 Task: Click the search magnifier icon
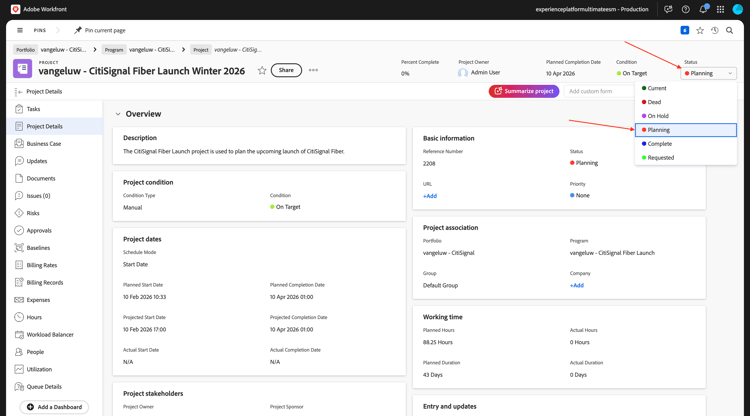pos(729,30)
